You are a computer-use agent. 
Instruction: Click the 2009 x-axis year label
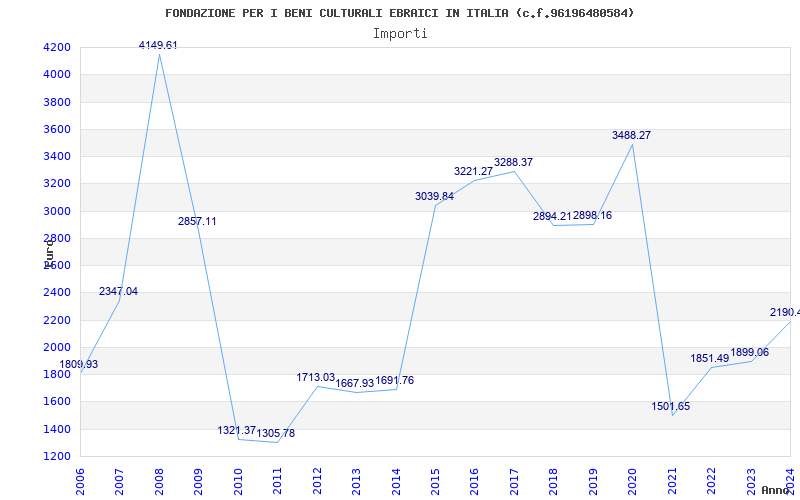click(x=198, y=481)
